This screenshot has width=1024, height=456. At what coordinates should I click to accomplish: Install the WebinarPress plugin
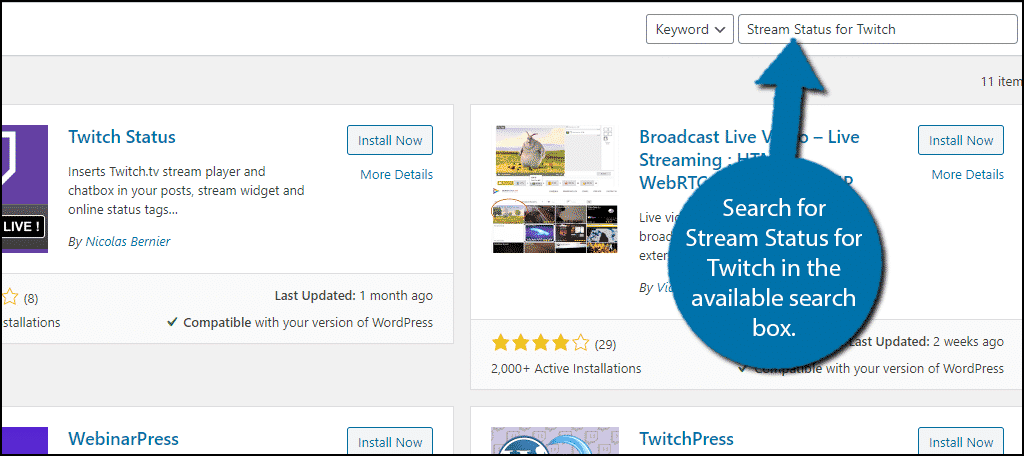390,441
